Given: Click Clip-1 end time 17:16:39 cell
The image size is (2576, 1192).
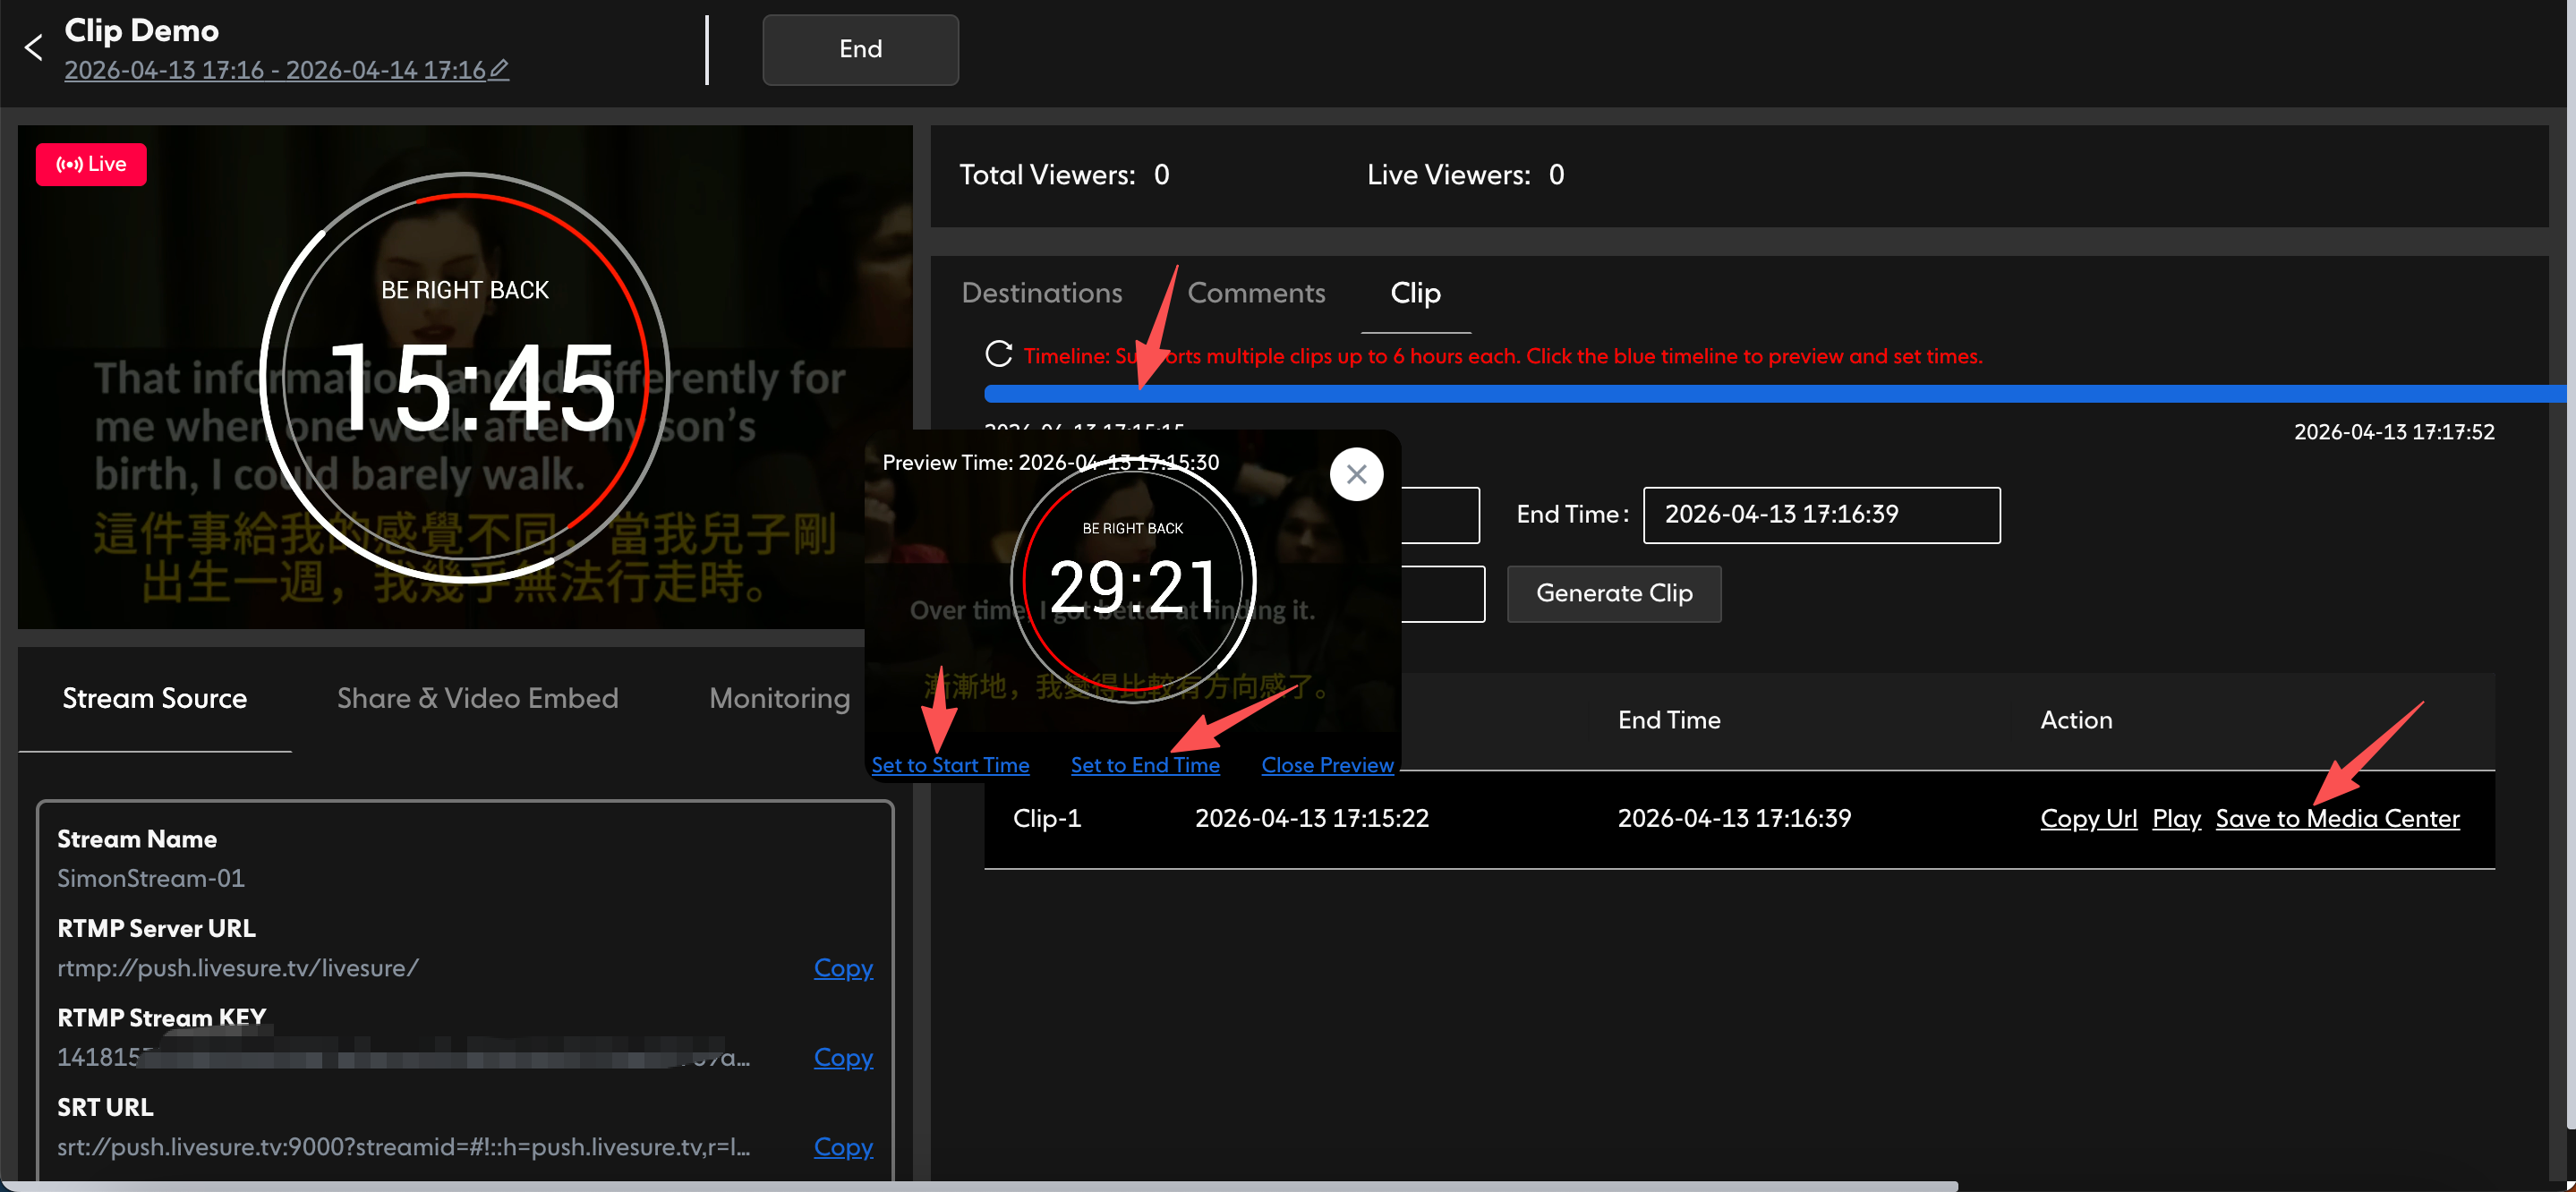Looking at the screenshot, I should (x=1734, y=818).
